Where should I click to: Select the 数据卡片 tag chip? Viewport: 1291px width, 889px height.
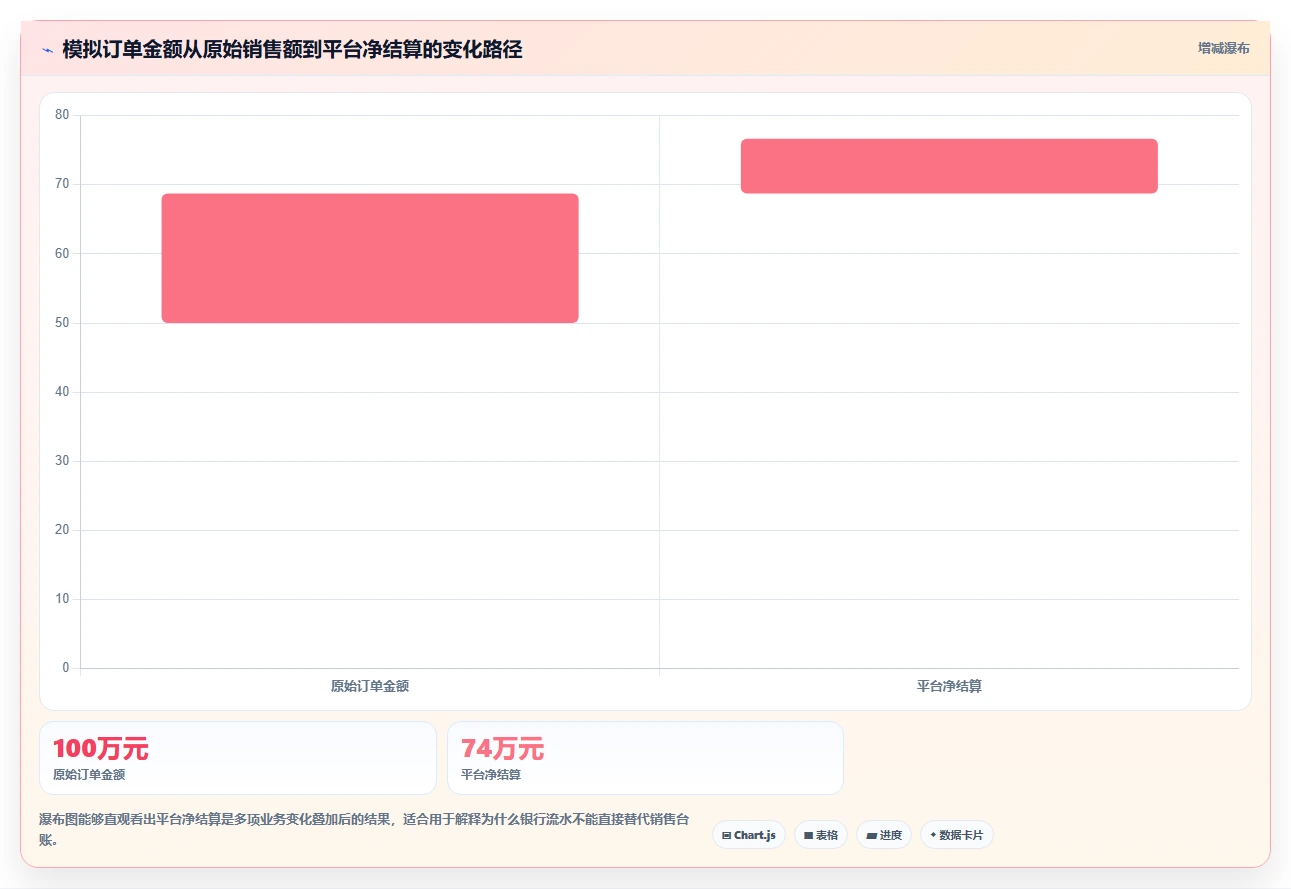957,835
